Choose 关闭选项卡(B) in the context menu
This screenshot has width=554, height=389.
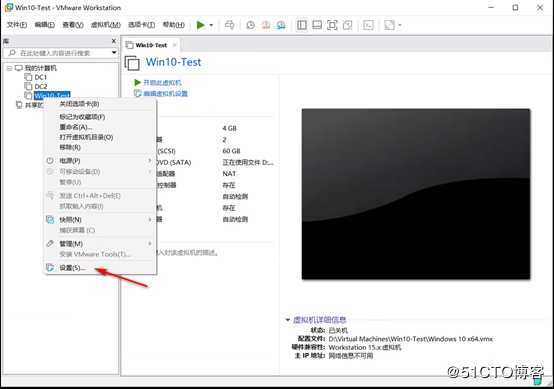(100, 104)
